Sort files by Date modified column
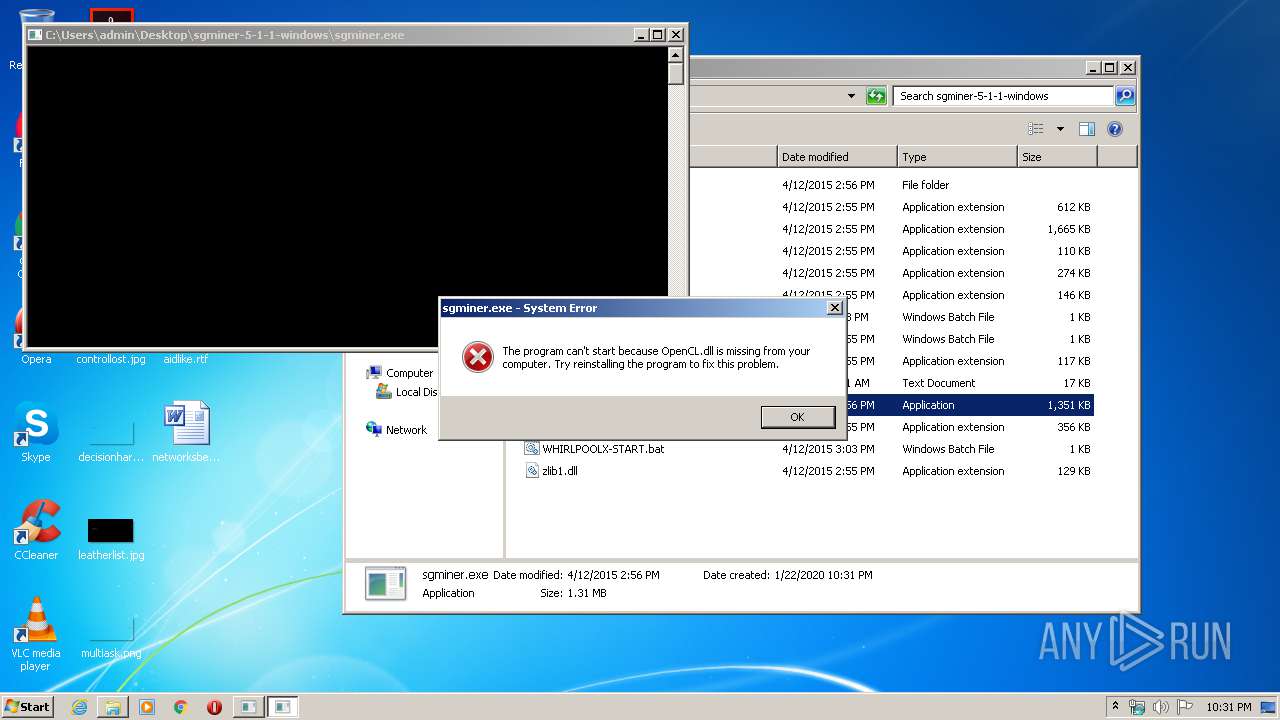Image resolution: width=1280 pixels, height=720 pixels. click(x=837, y=157)
